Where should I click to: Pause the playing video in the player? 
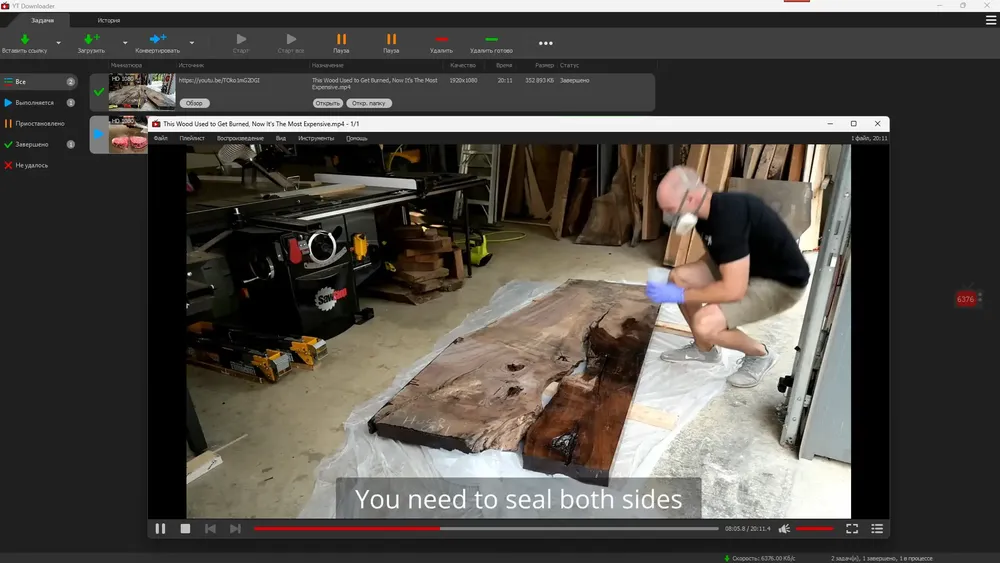coord(160,529)
